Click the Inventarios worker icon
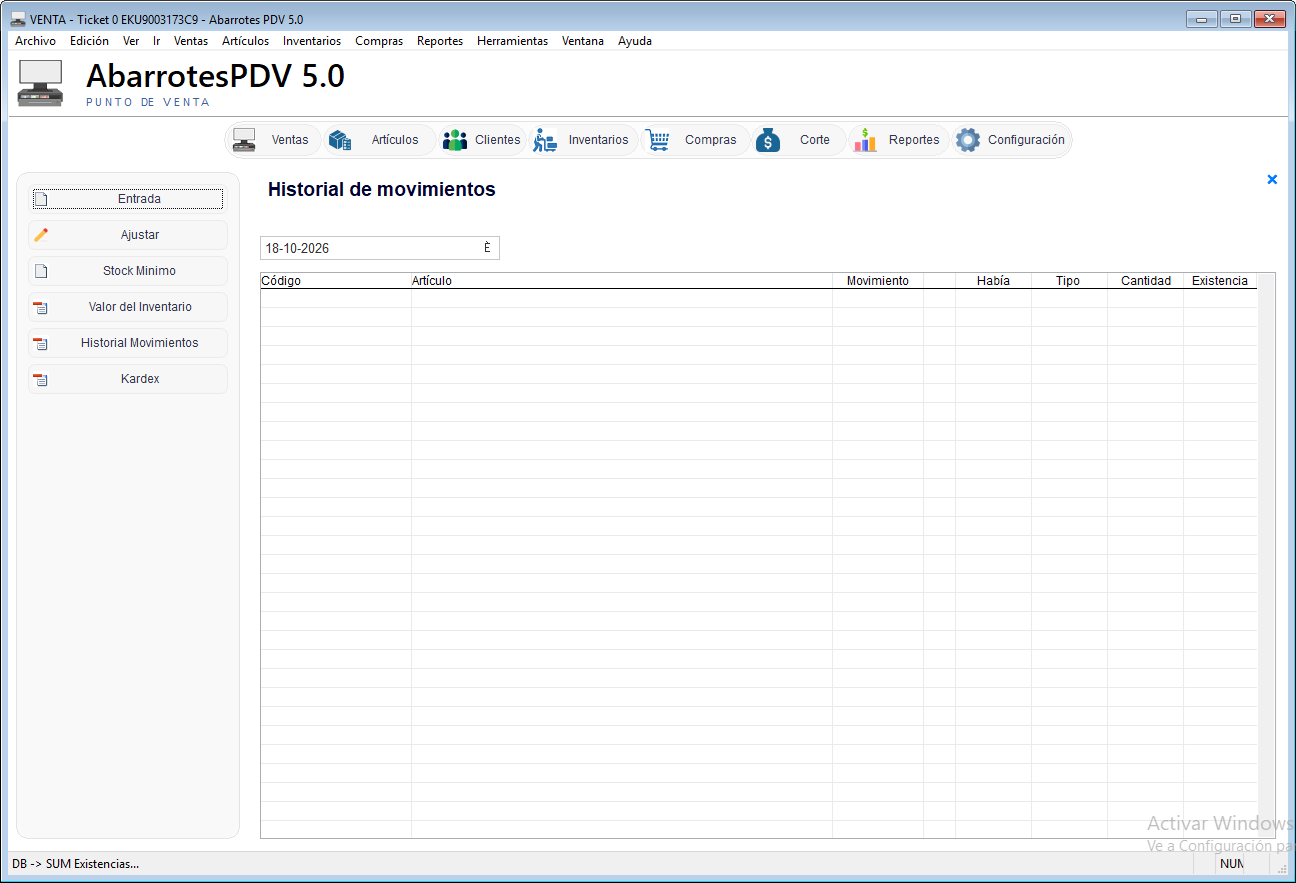This screenshot has height=883, width=1296. (x=545, y=140)
